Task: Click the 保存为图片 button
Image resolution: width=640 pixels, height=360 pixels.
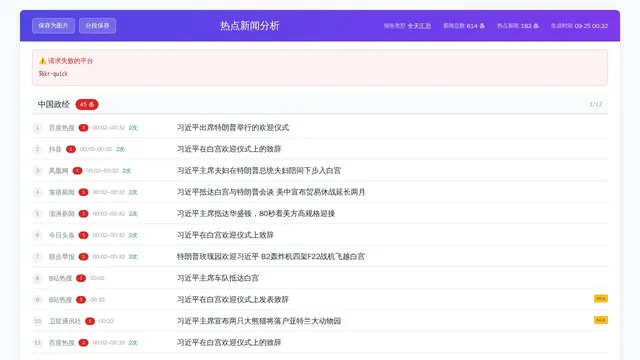Action: click(53, 26)
